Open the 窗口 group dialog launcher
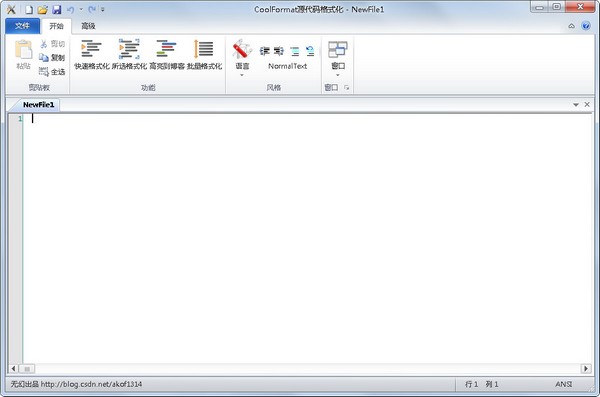This screenshot has width=600, height=397. (347, 88)
